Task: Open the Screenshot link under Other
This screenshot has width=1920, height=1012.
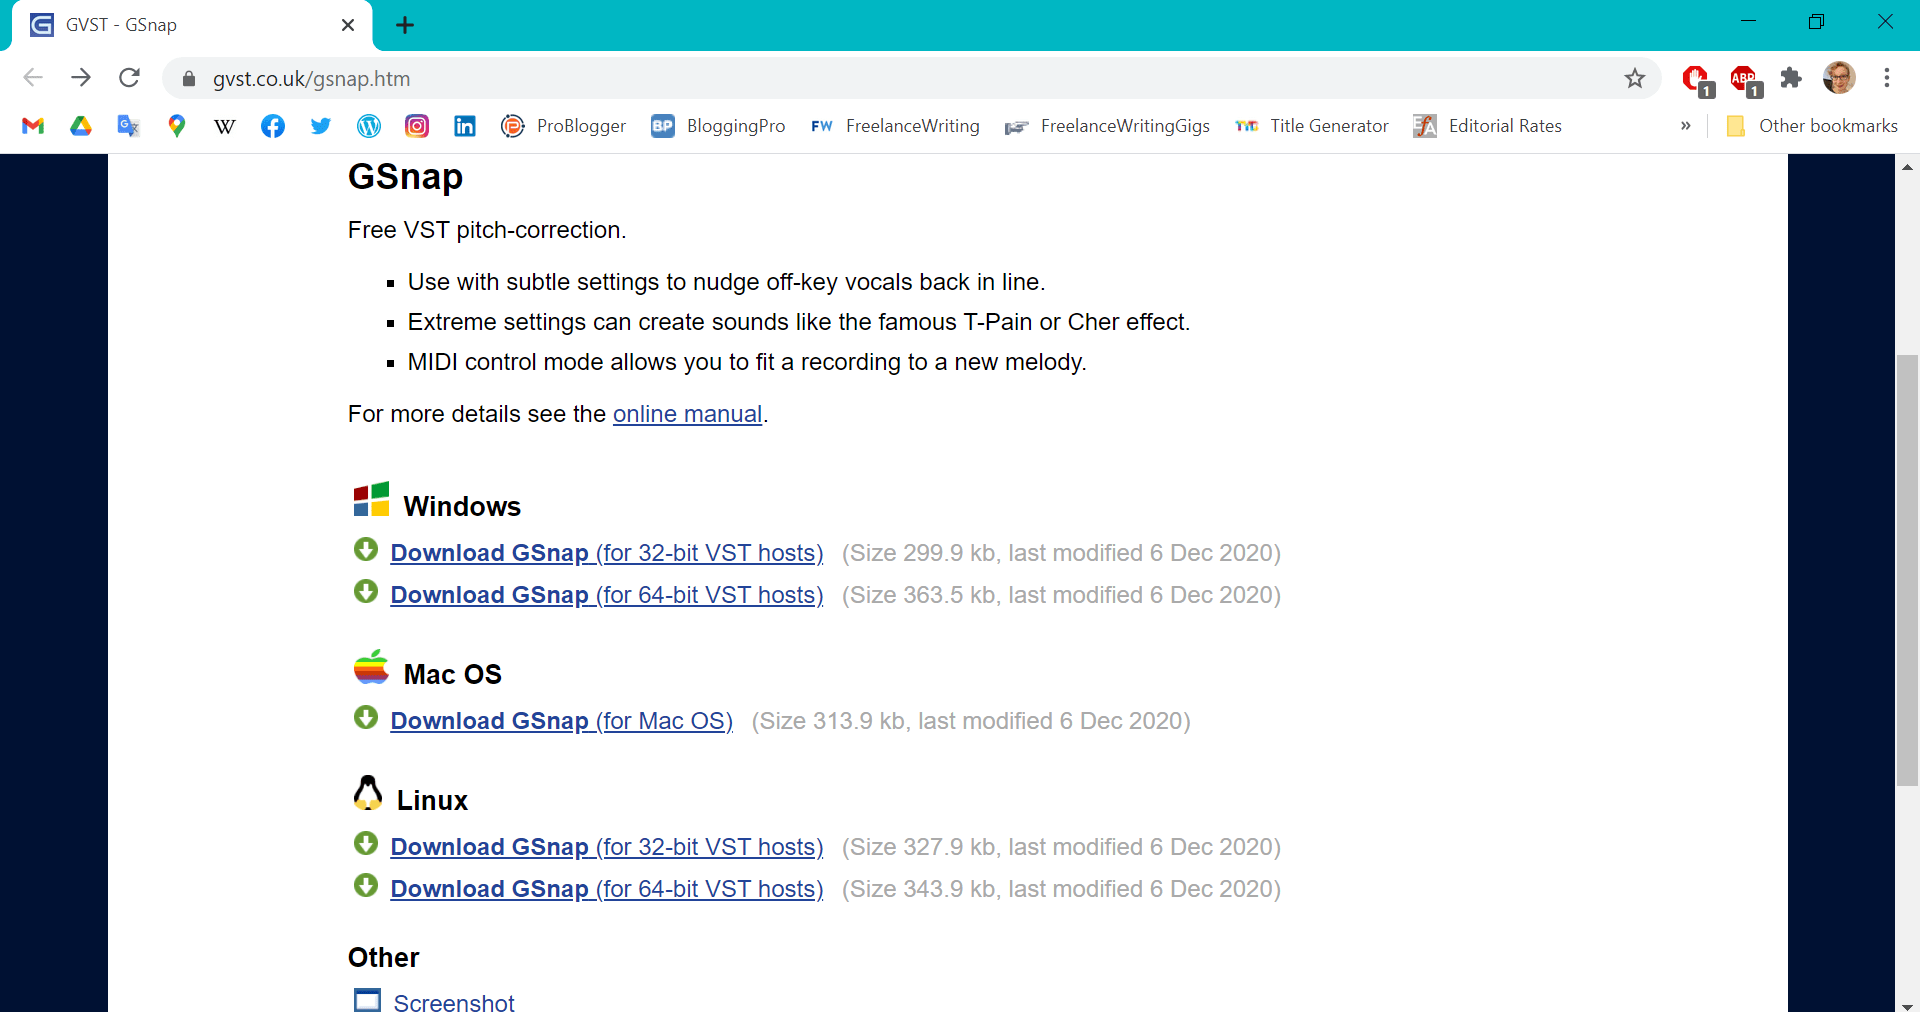Action: click(x=454, y=1001)
